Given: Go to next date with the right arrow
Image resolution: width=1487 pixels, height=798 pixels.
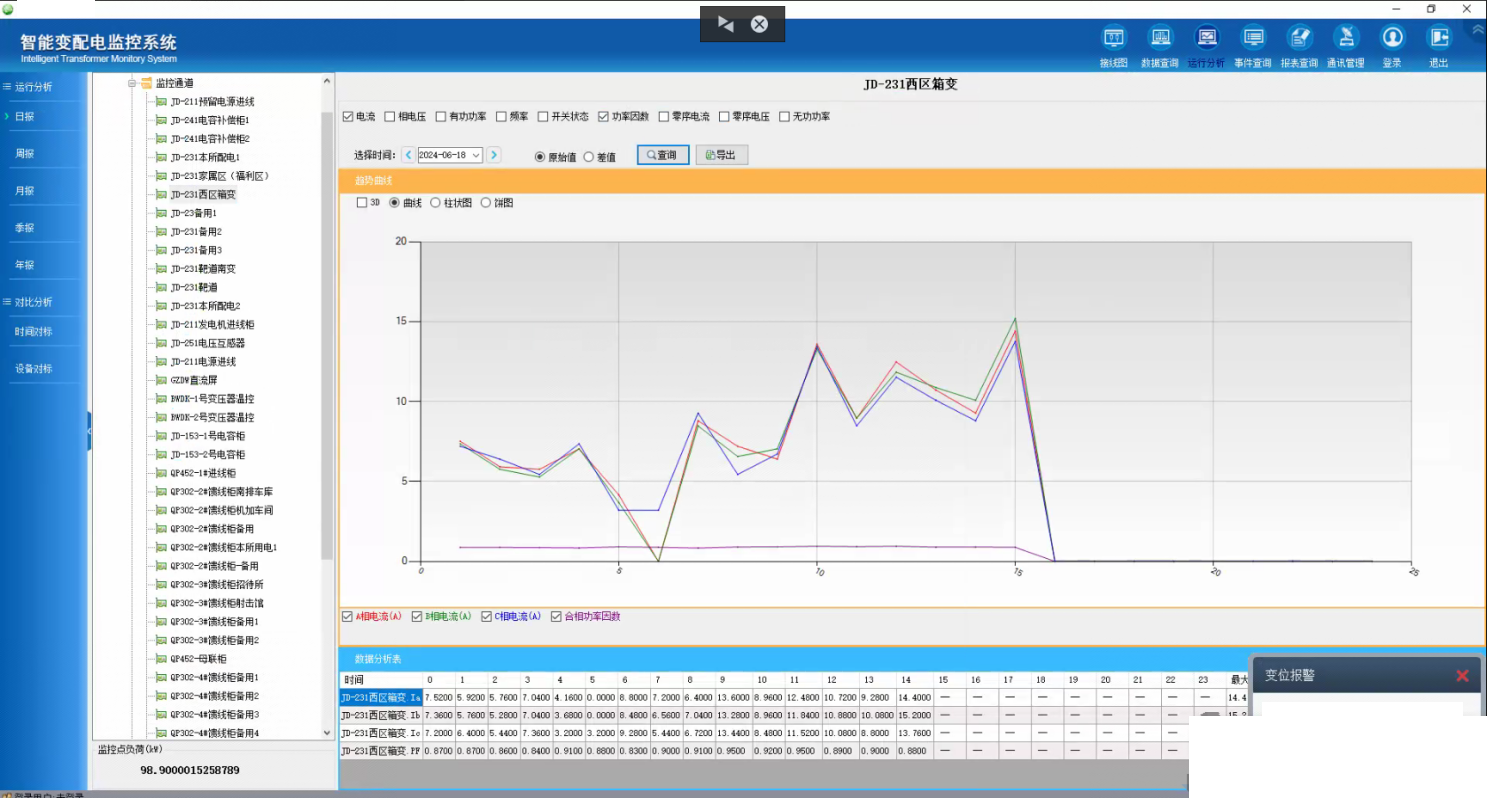Looking at the screenshot, I should pos(493,155).
